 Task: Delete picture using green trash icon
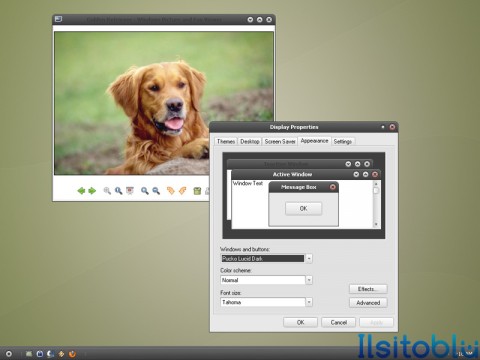[197, 191]
